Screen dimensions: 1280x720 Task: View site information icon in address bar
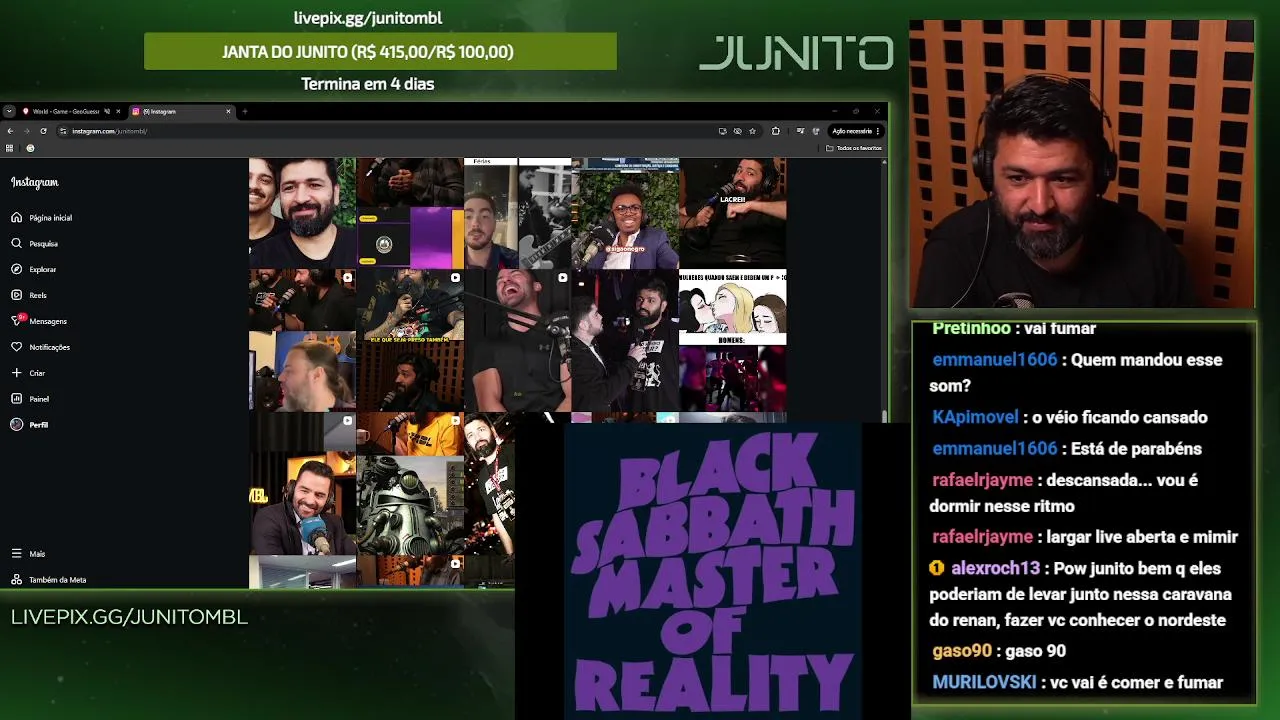coord(63,131)
